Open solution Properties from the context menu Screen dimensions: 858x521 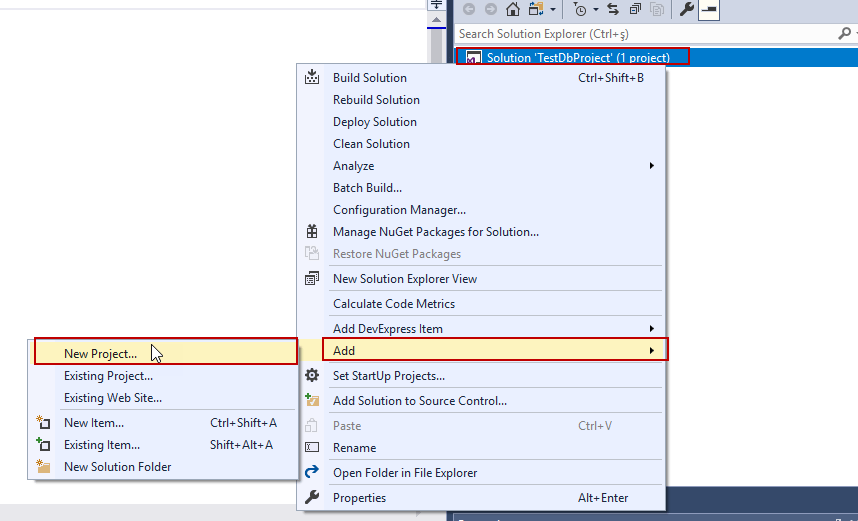[481, 497]
